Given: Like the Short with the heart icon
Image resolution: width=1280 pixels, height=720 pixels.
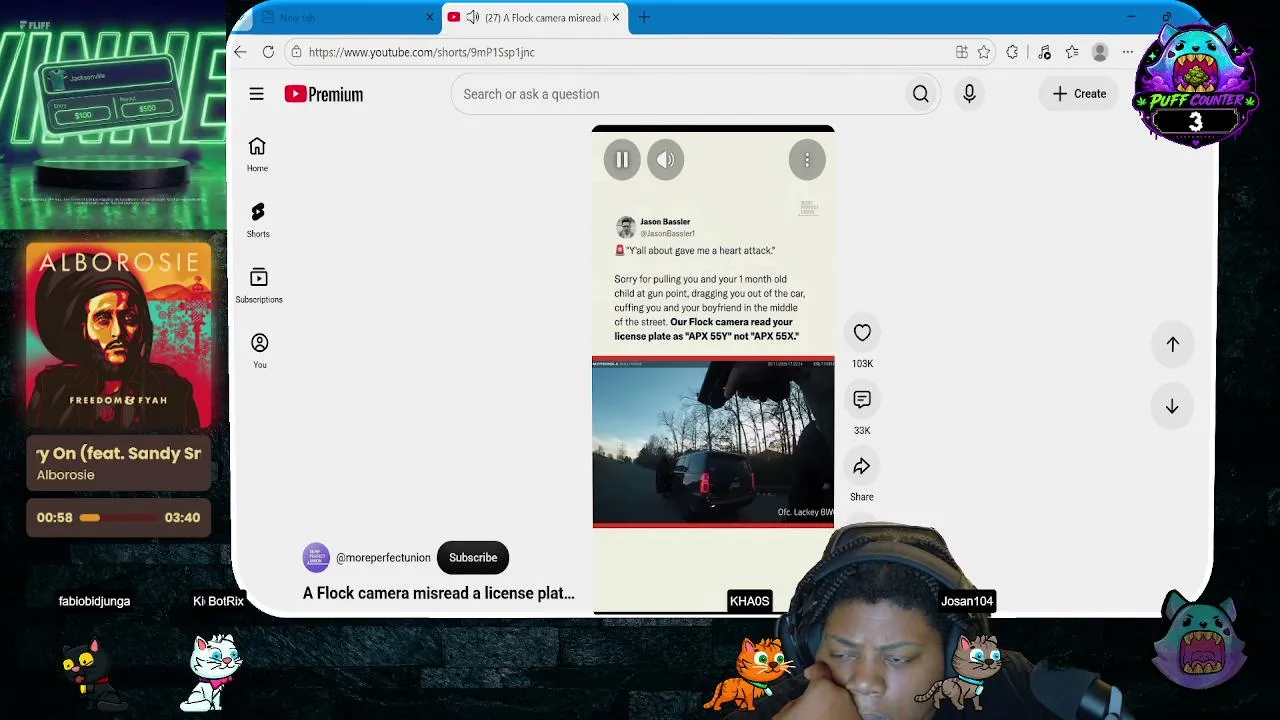Looking at the screenshot, I should click(x=862, y=333).
